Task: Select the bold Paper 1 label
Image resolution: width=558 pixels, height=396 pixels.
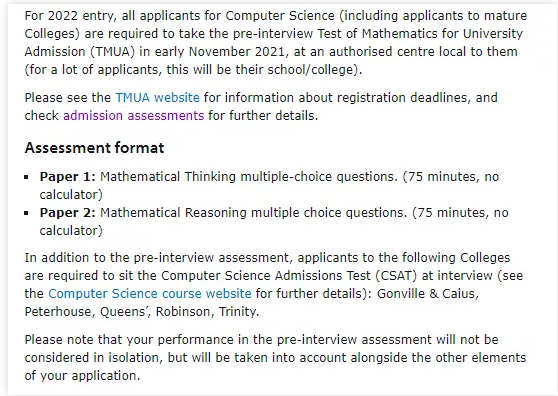Action: point(68,177)
